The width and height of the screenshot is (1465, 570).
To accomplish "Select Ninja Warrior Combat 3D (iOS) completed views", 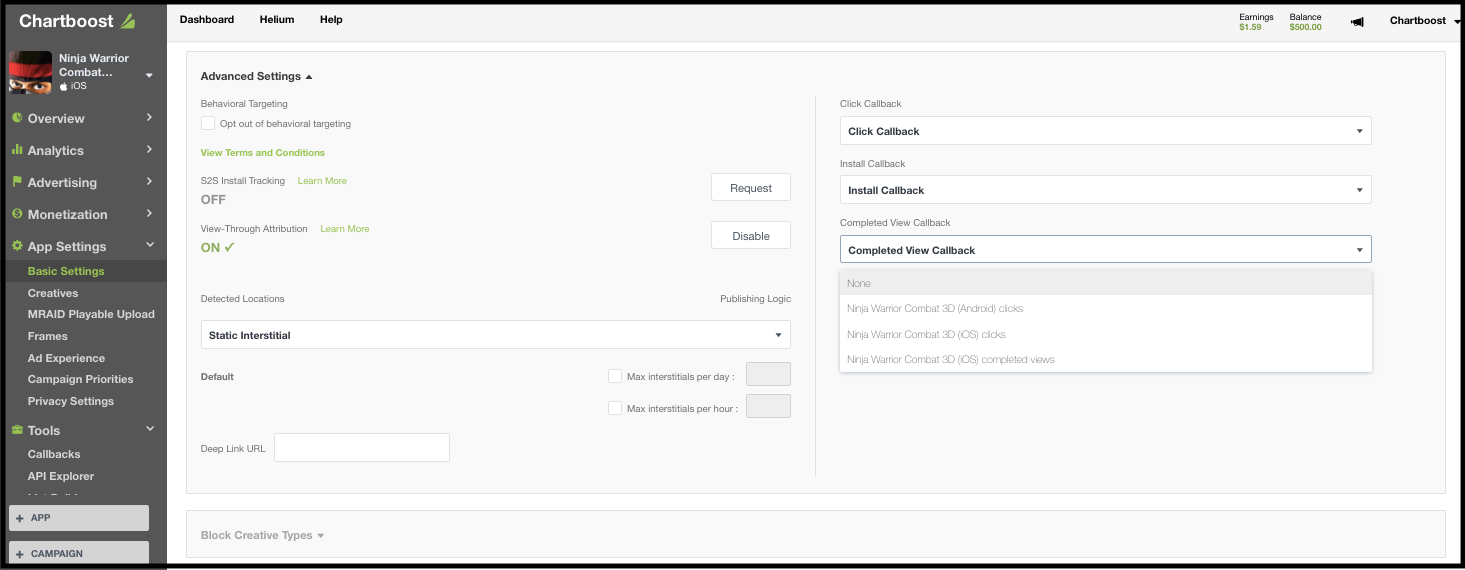I will tap(1106, 359).
